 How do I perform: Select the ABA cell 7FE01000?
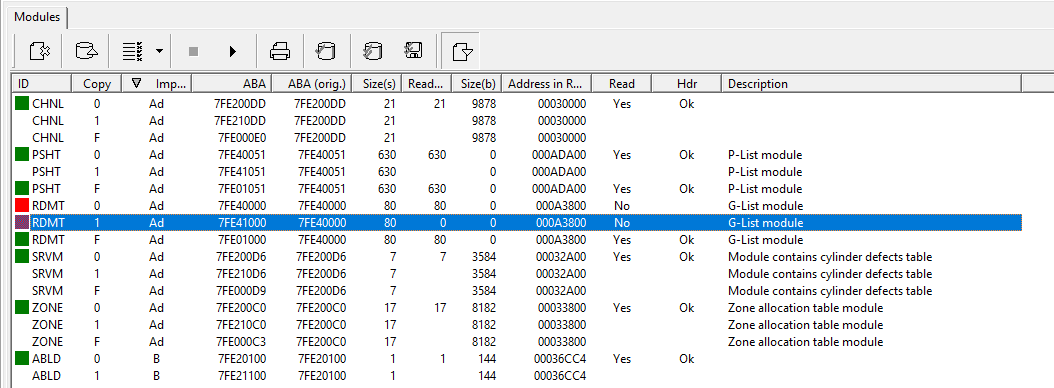click(x=242, y=239)
